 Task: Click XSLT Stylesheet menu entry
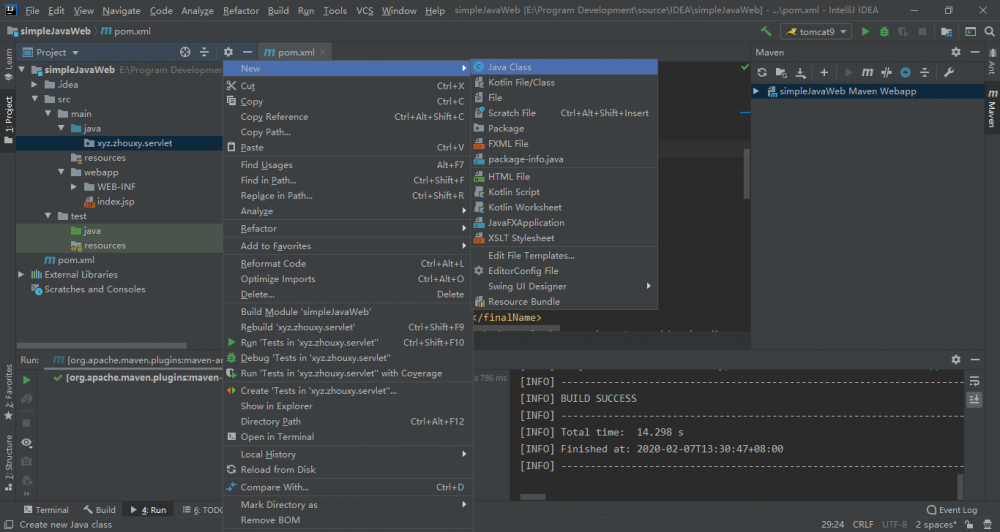coord(564,238)
